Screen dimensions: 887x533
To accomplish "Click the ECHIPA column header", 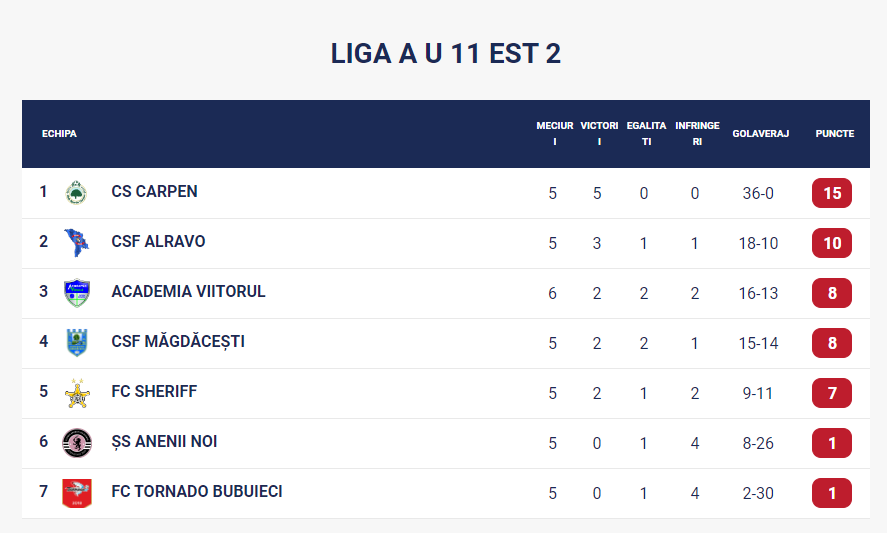I will (59, 134).
